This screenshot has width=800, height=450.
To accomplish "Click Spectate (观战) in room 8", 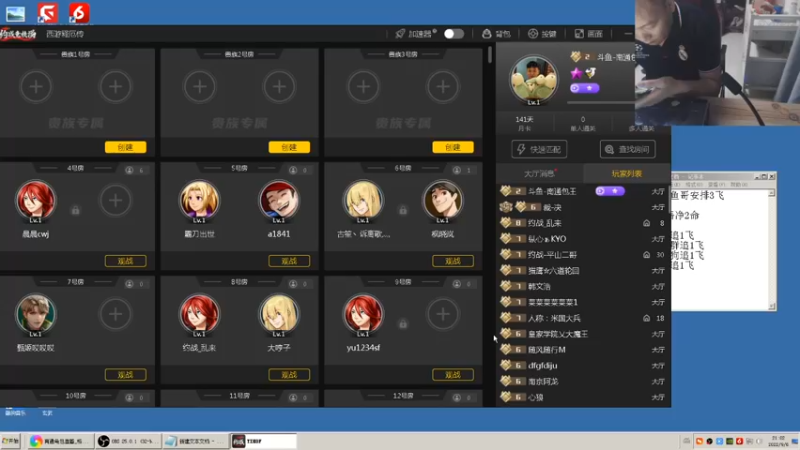I will pos(289,374).
